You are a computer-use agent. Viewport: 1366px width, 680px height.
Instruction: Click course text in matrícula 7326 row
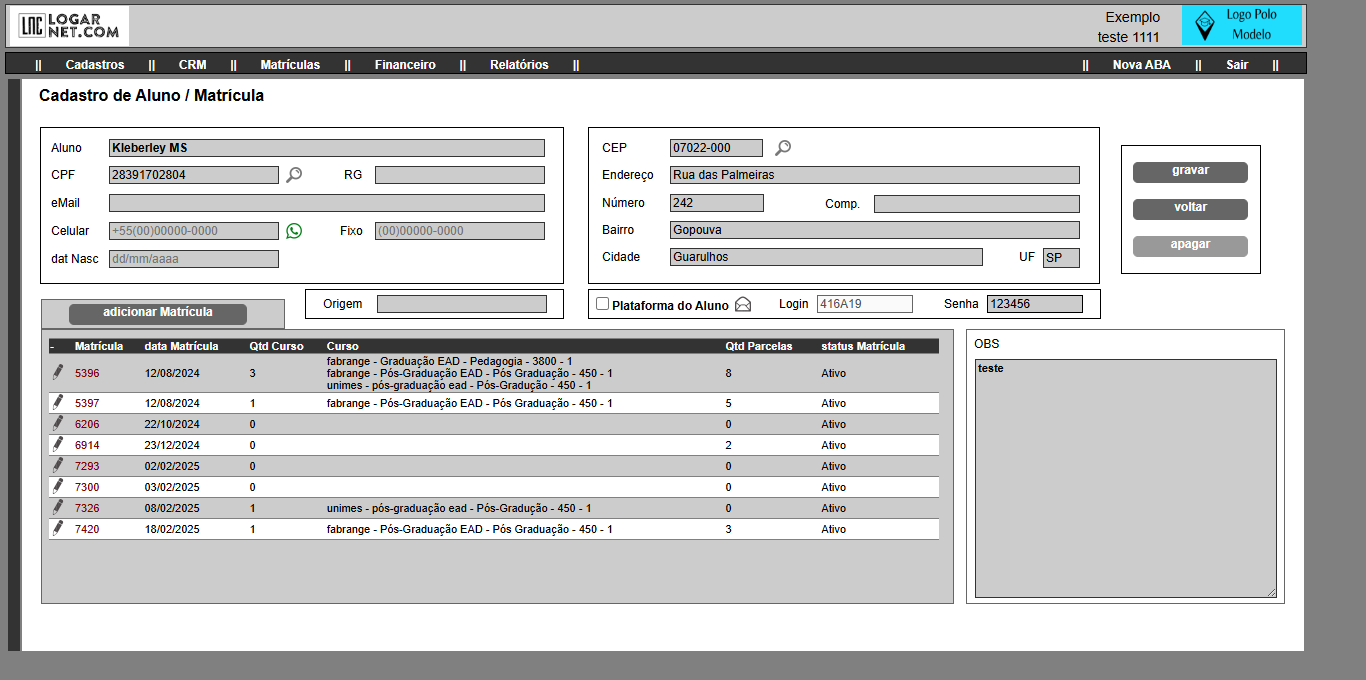pos(459,509)
